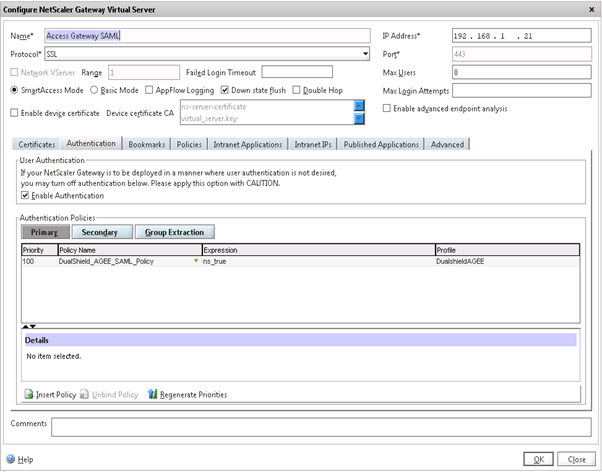The width and height of the screenshot is (602, 472).
Task: Click the Regenerate Priorities icon
Action: coord(153,395)
